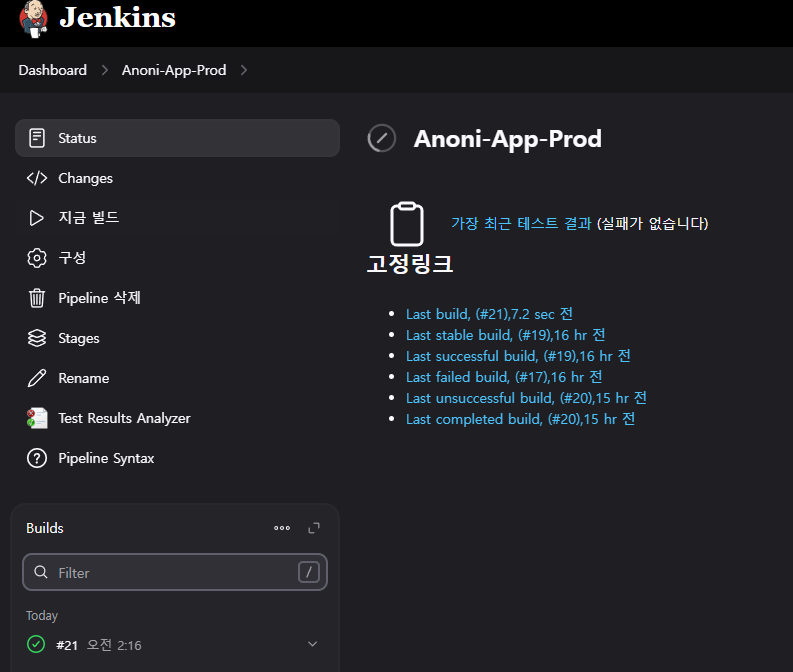Open Changes in the sidebar
The image size is (793, 672).
point(178,178)
